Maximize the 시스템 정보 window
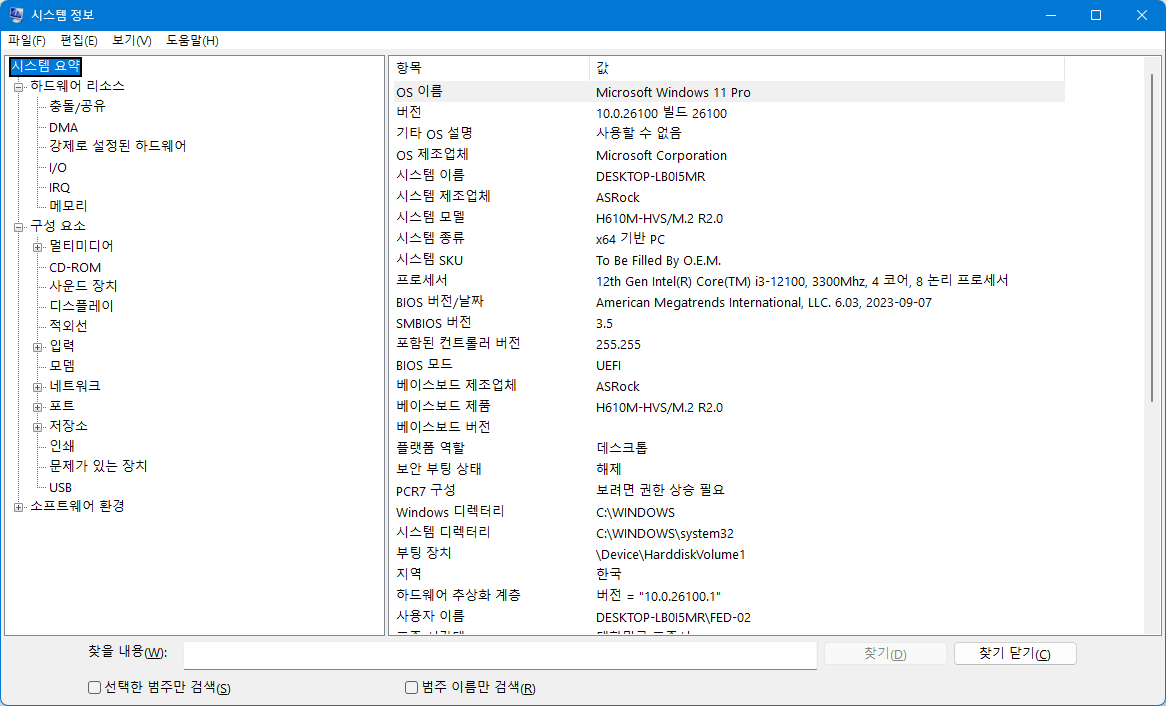The height and width of the screenshot is (706, 1166). 1095,15
